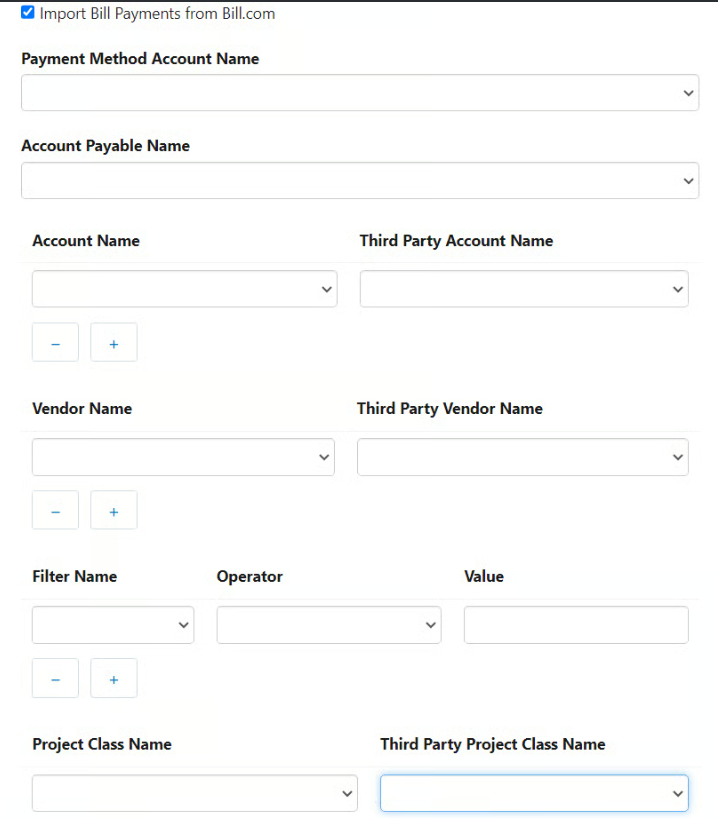Image resolution: width=718 pixels, height=818 pixels.
Task: Expand the Account Payable Name dropdown
Action: pyautogui.click(x=359, y=181)
